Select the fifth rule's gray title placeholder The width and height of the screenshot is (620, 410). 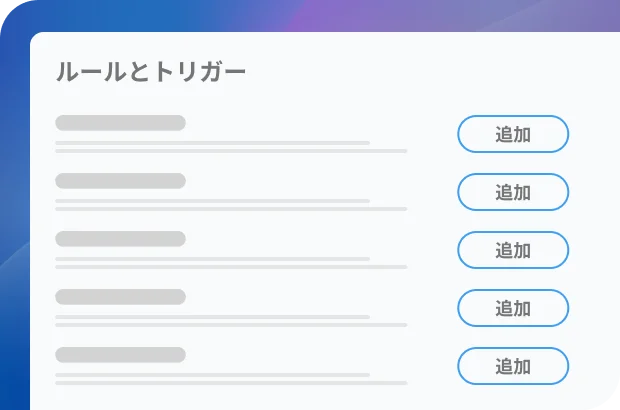(x=121, y=355)
